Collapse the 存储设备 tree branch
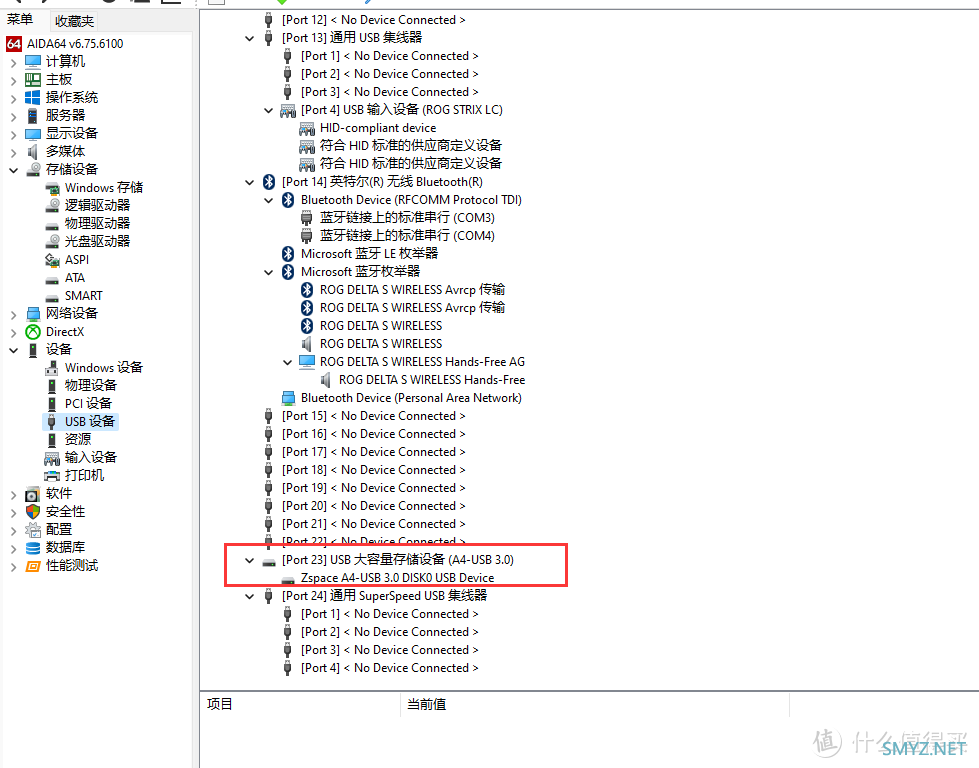The image size is (979, 768). pyautogui.click(x=14, y=170)
